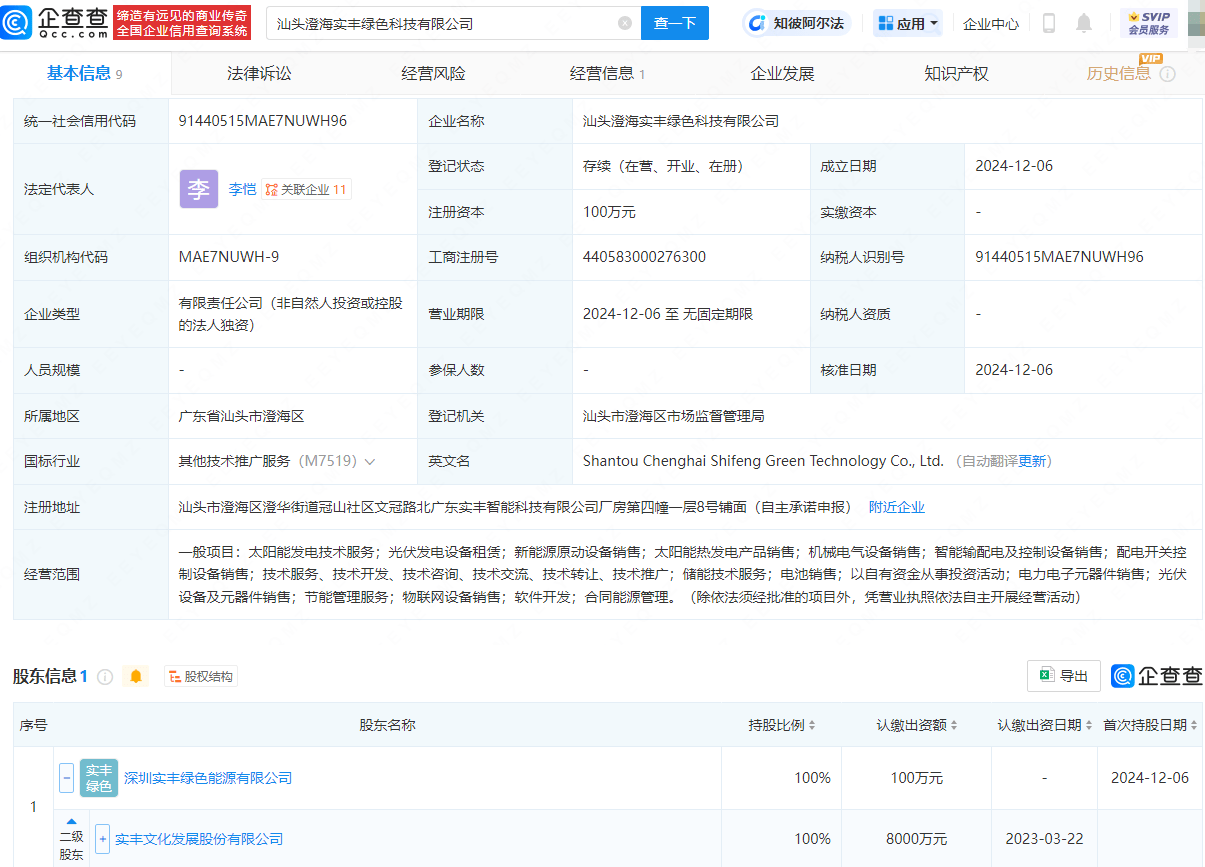The image size is (1205, 867).
Task: Open 实丰文化发展股份有限公司 link
Action: [199, 839]
